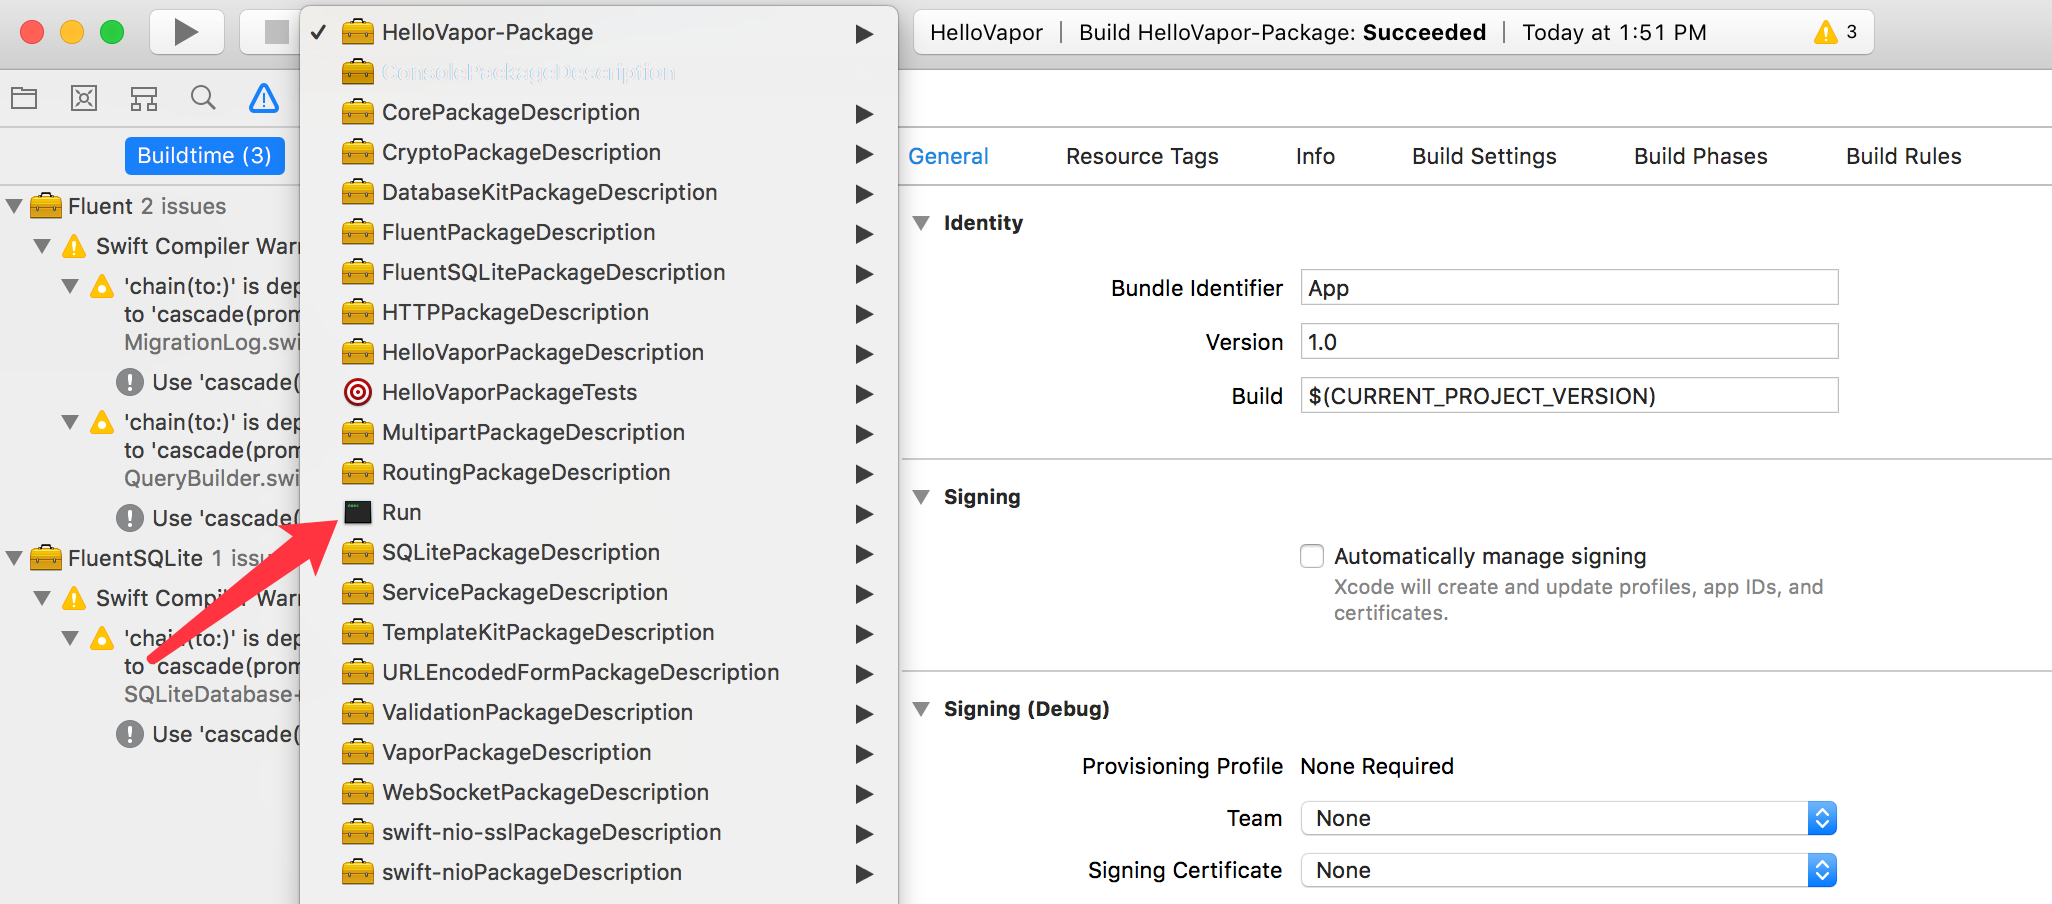Click the target icon of HelloVaporPackageTests
The height and width of the screenshot is (904, 2052).
[x=358, y=392]
